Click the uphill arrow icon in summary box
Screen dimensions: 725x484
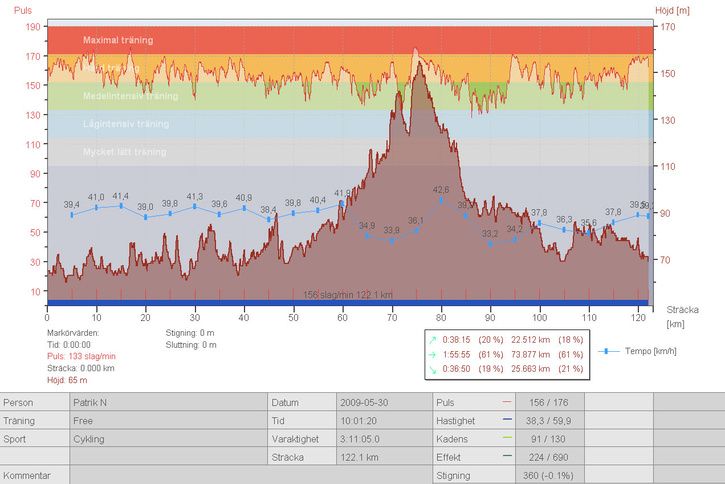[432, 338]
